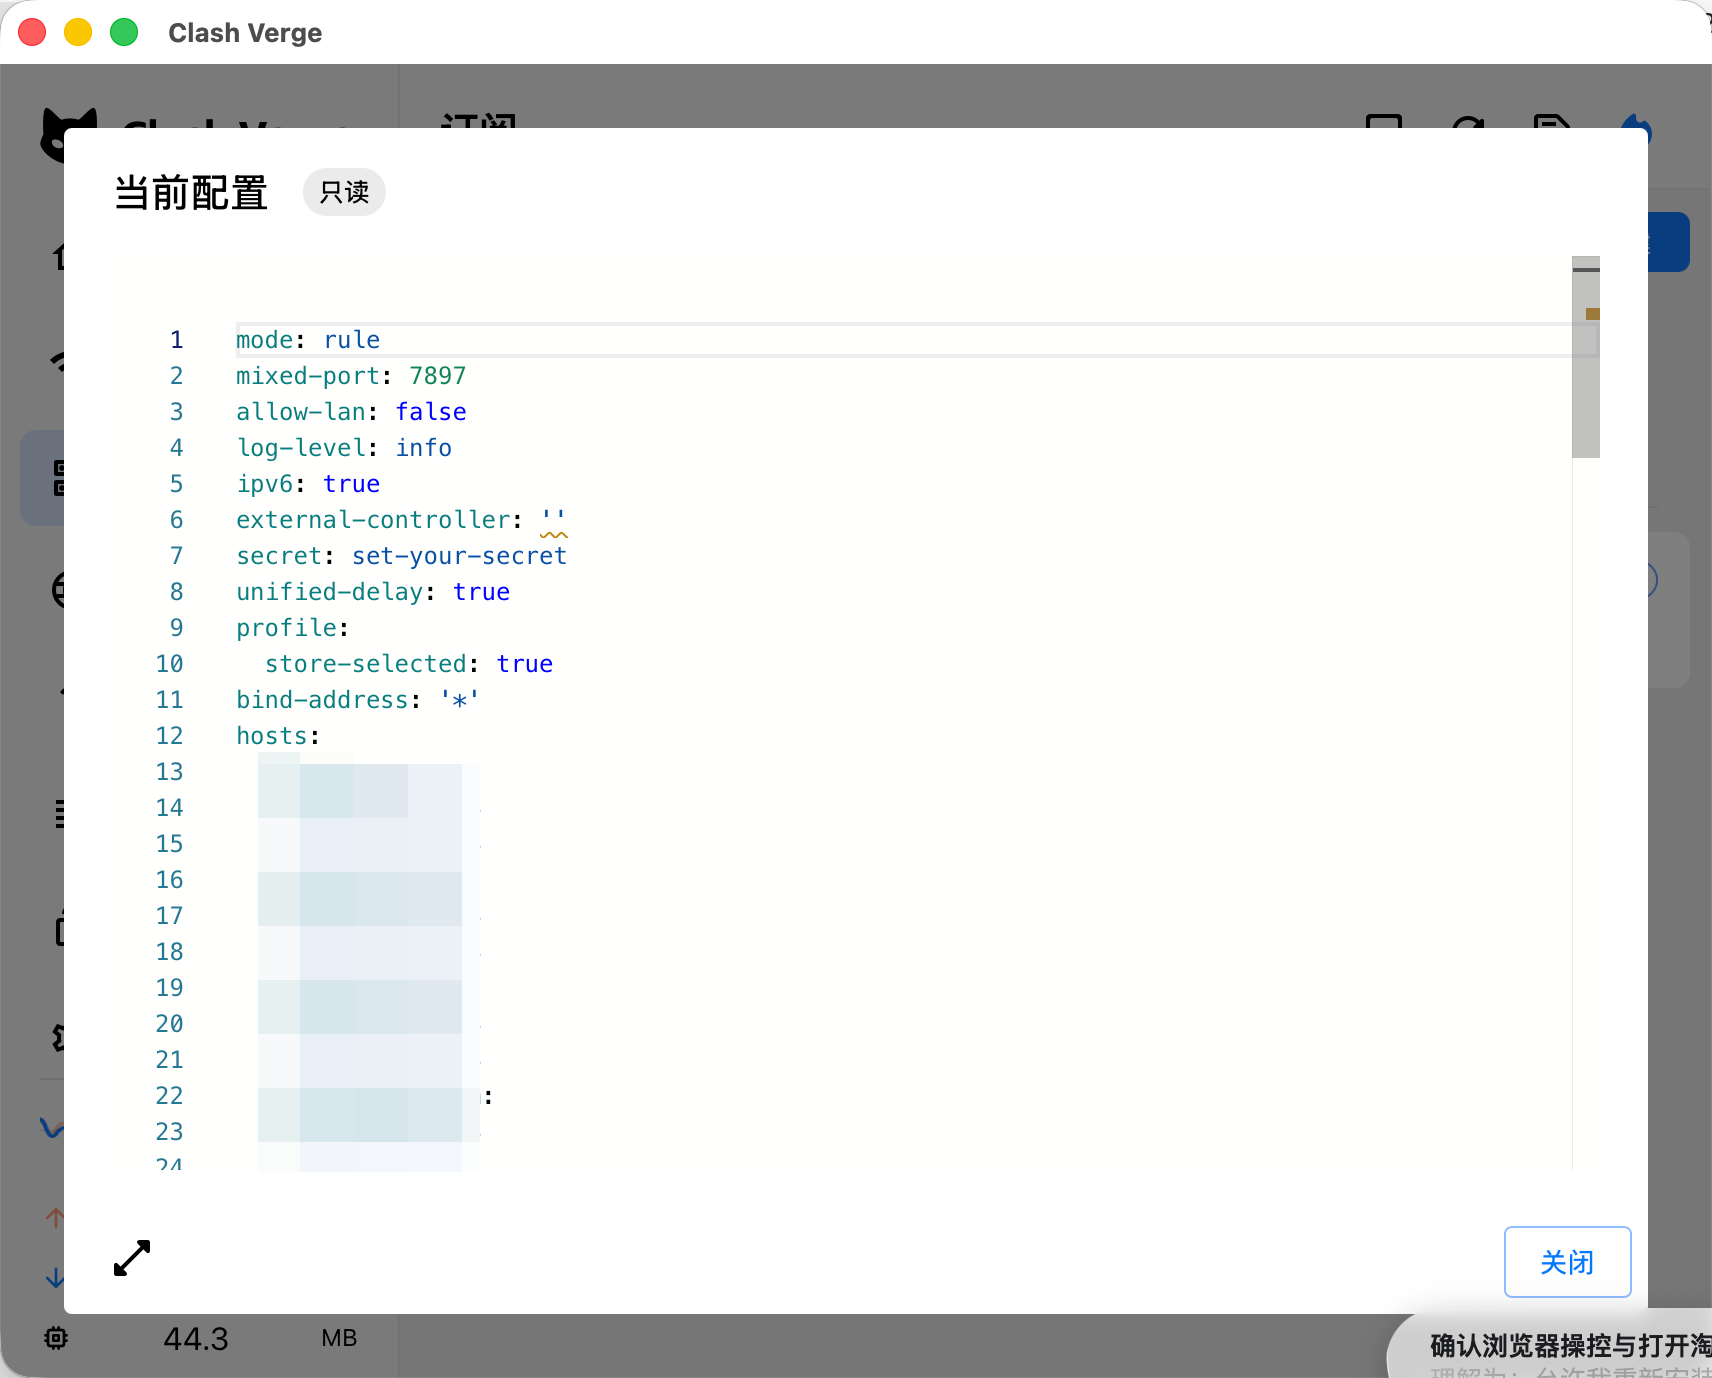
Task: Click the green zoom window button
Action: (124, 33)
